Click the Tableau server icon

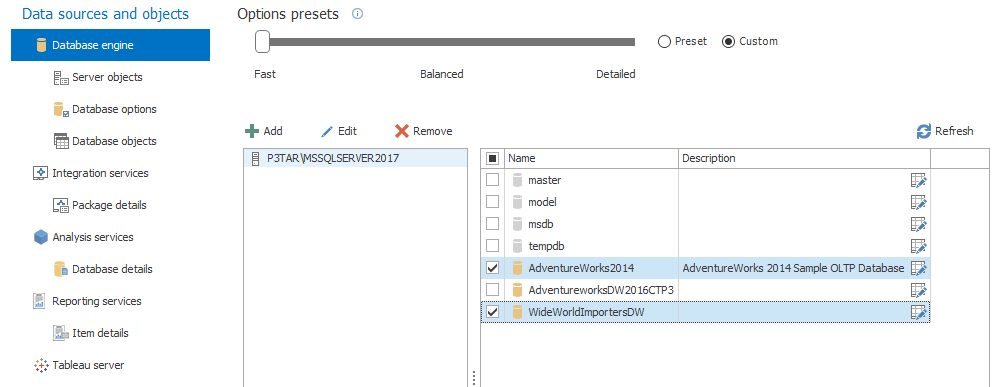click(41, 365)
